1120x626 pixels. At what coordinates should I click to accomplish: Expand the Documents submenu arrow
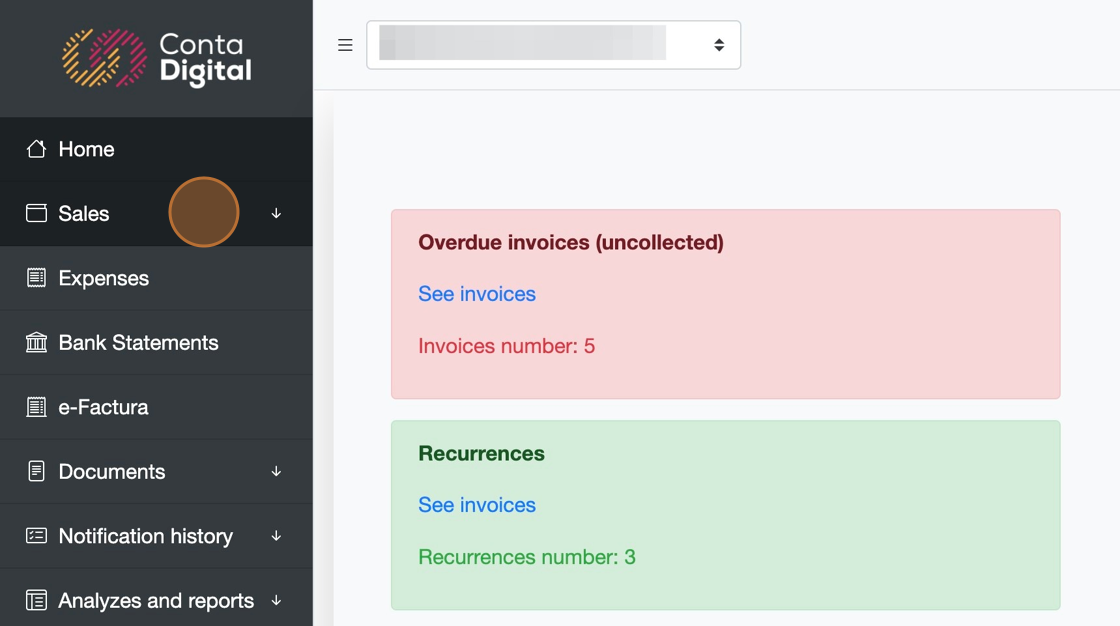276,471
